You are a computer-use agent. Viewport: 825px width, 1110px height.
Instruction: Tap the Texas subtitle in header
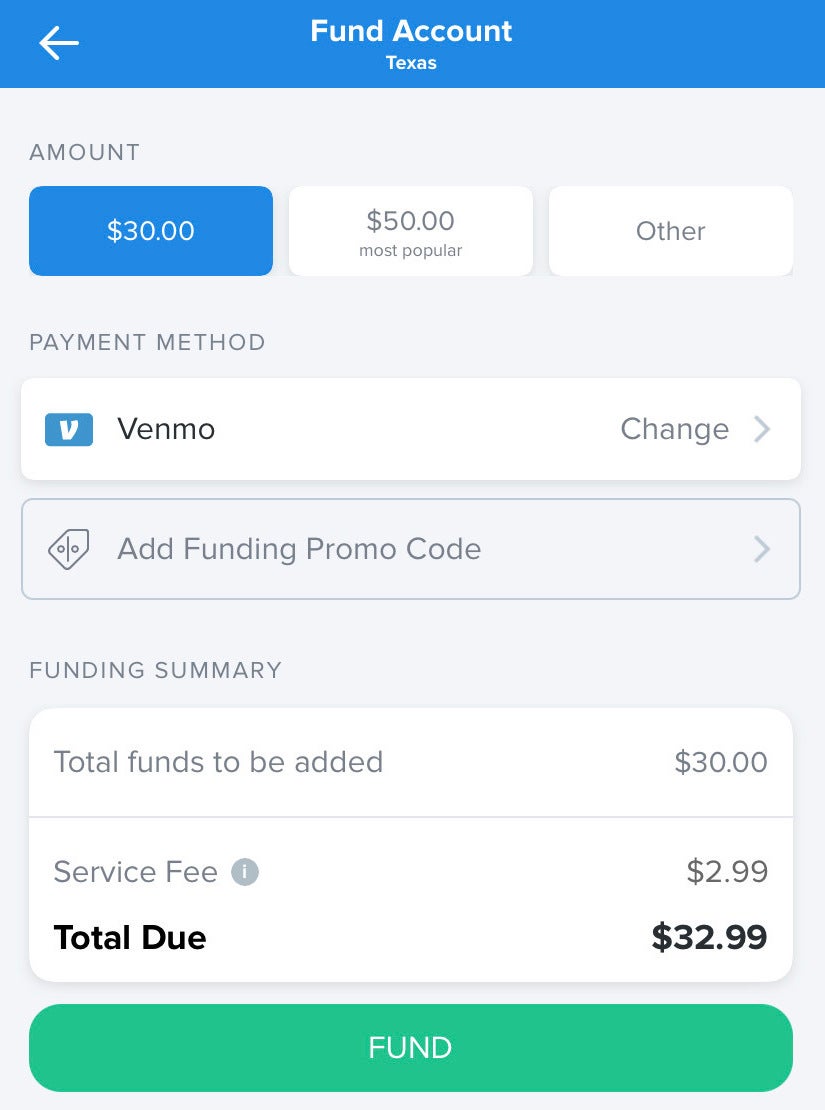(x=411, y=63)
